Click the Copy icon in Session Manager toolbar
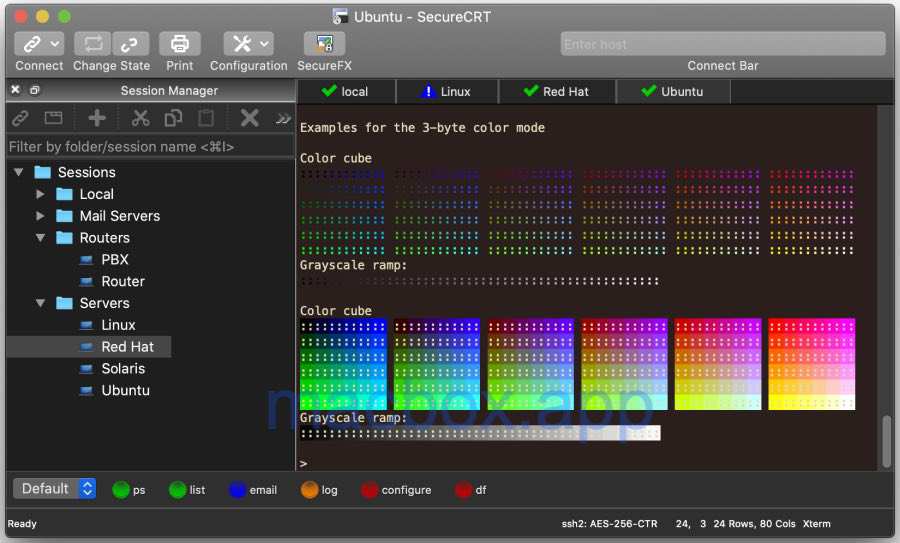This screenshot has height=543, width=900. coord(173,118)
